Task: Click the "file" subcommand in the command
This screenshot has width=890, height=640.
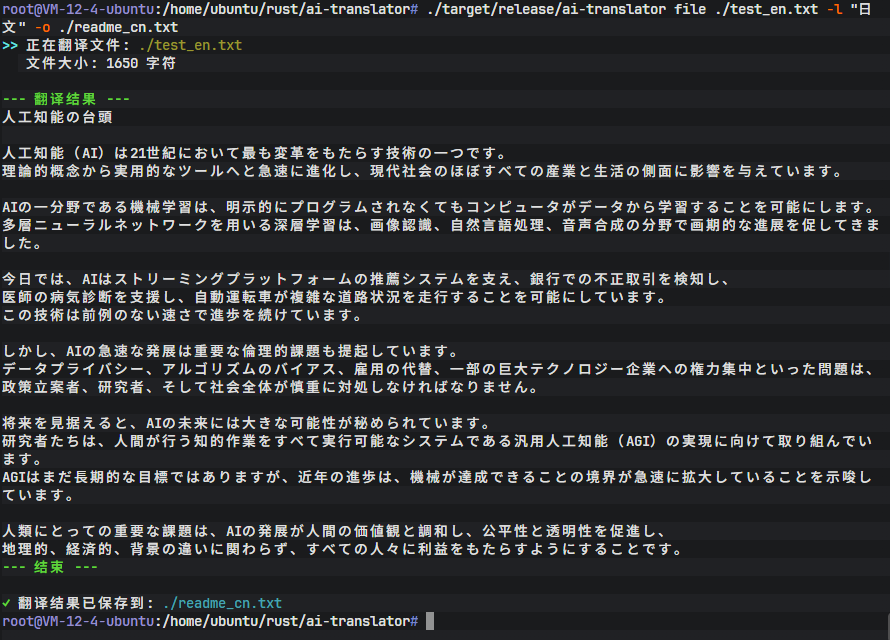Action: pyautogui.click(x=702, y=9)
